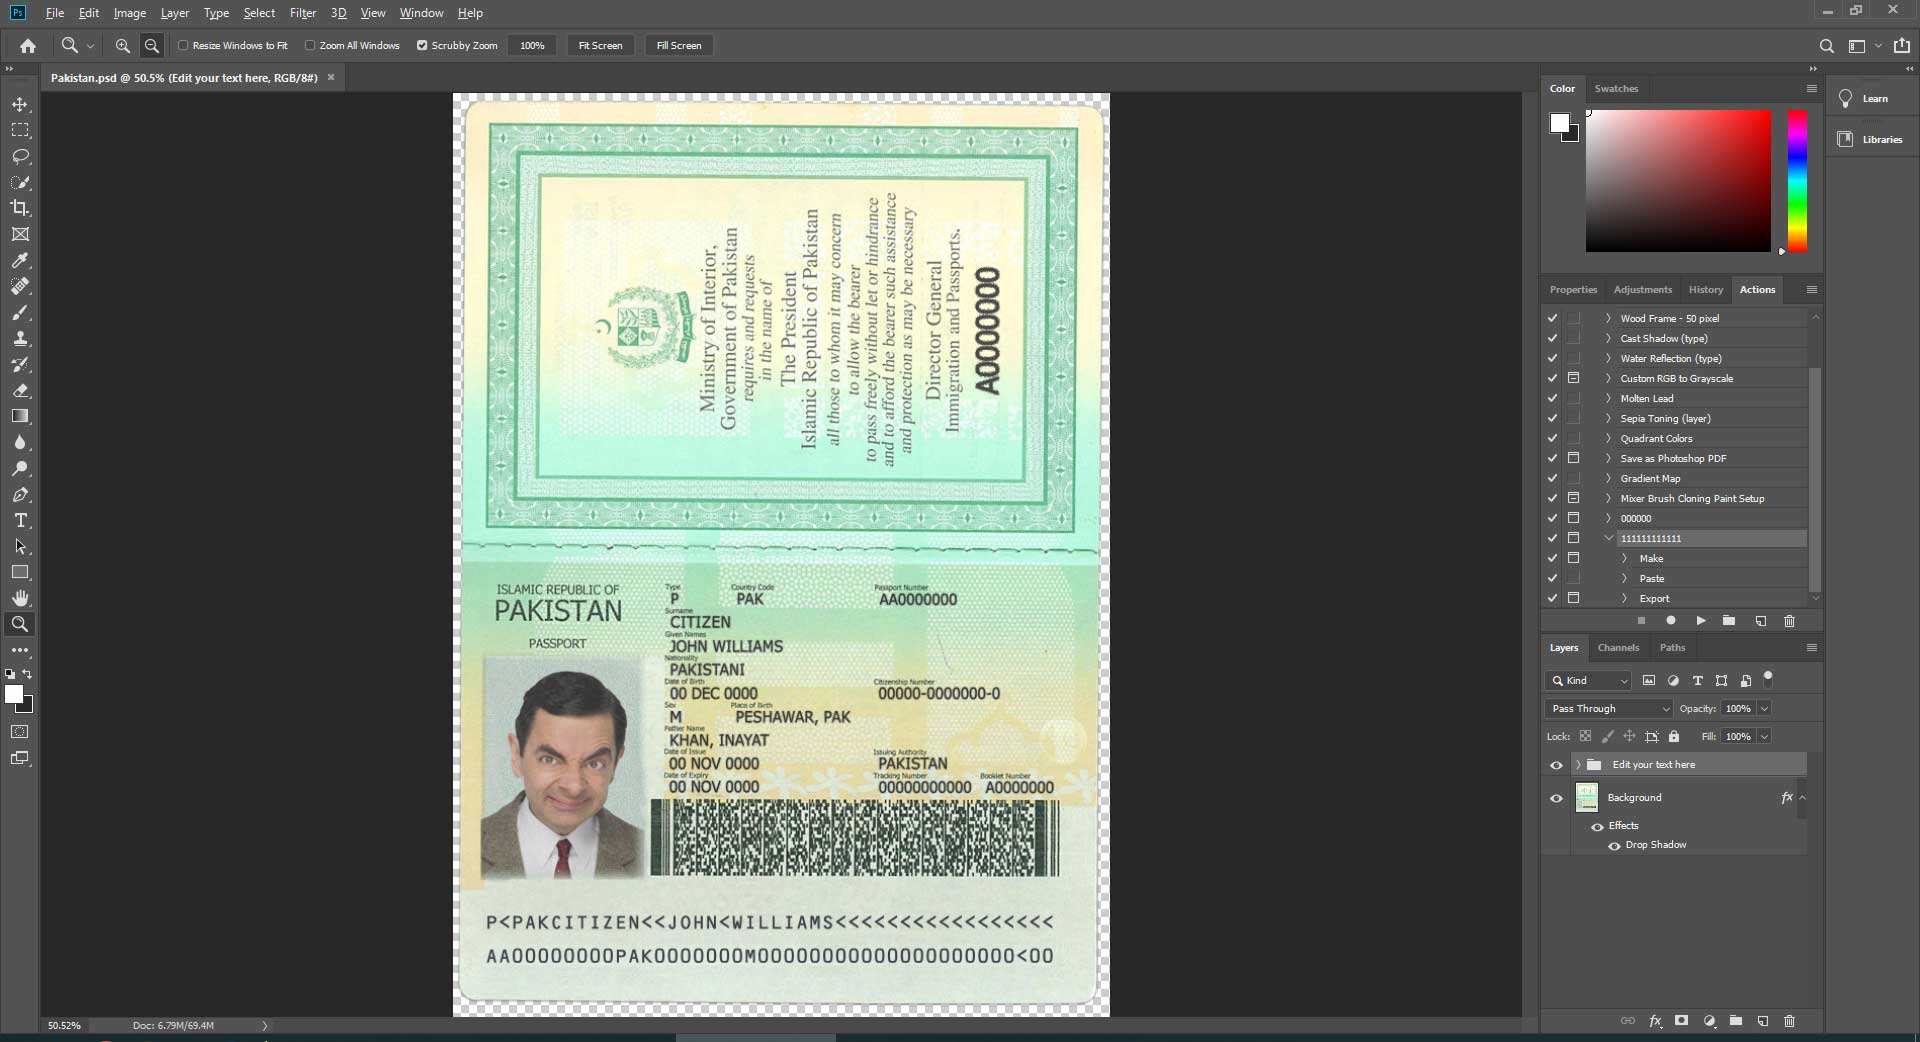Select the Move tool

pos(20,105)
